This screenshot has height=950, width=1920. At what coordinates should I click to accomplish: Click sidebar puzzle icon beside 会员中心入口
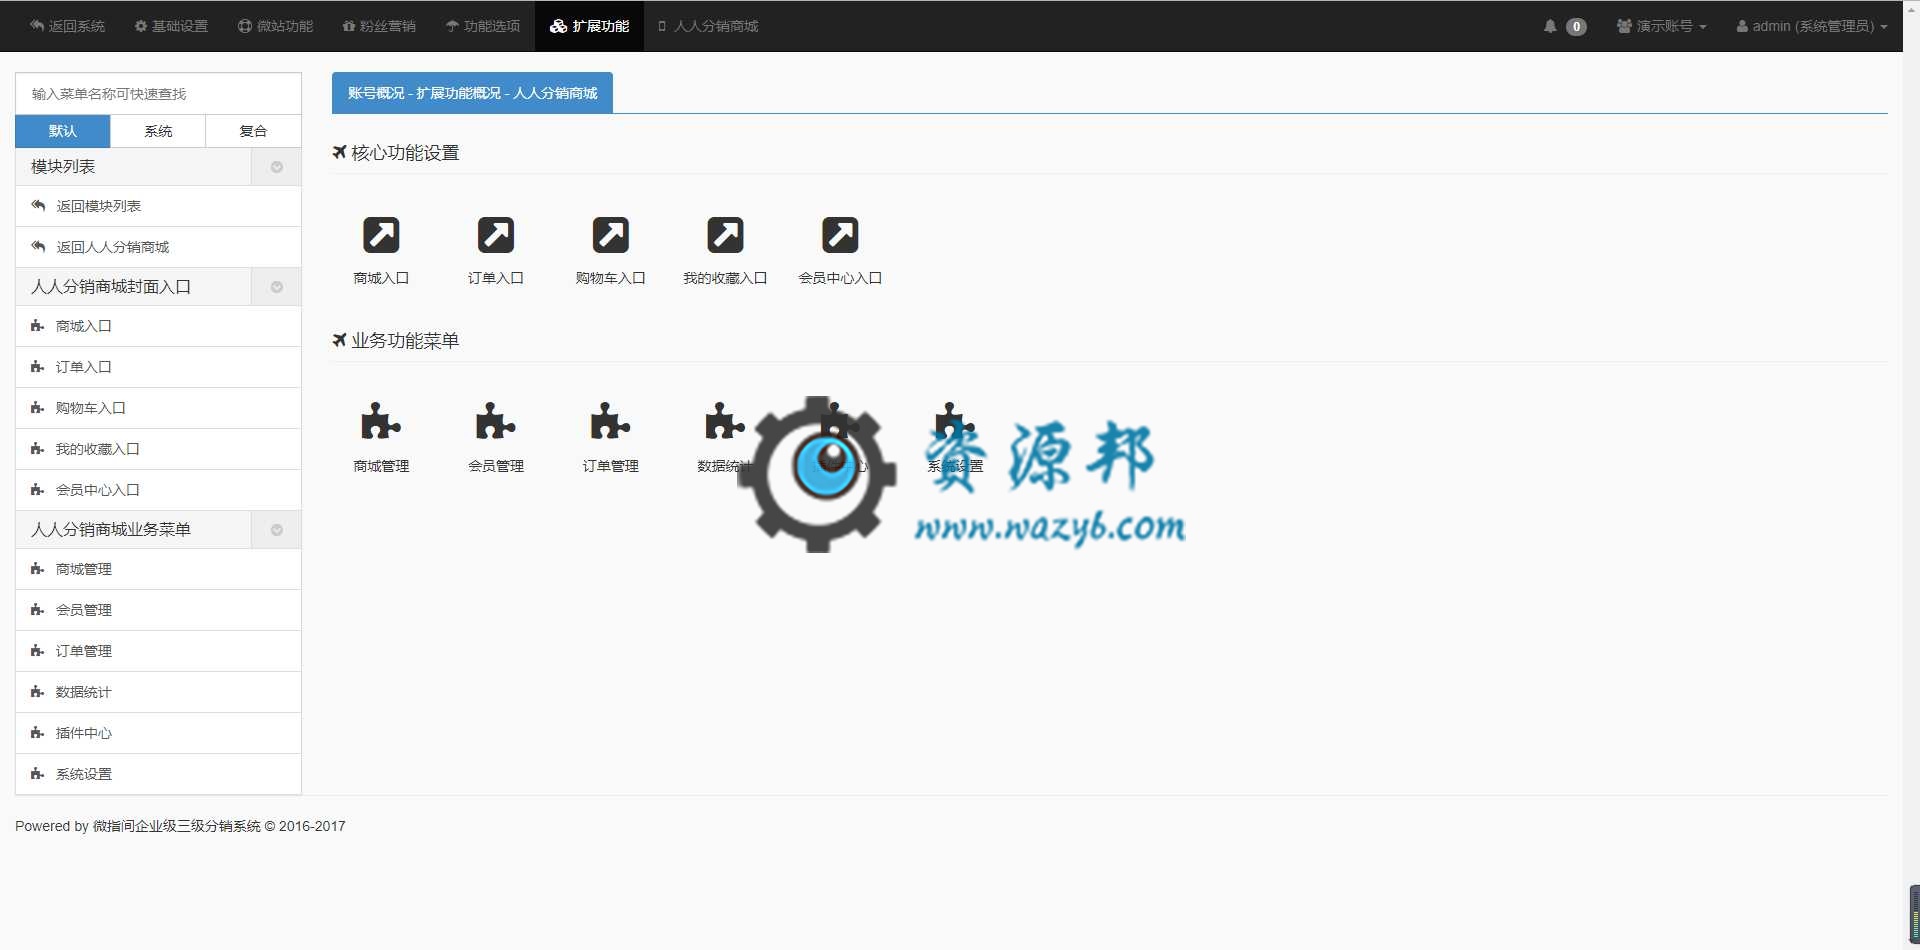38,490
